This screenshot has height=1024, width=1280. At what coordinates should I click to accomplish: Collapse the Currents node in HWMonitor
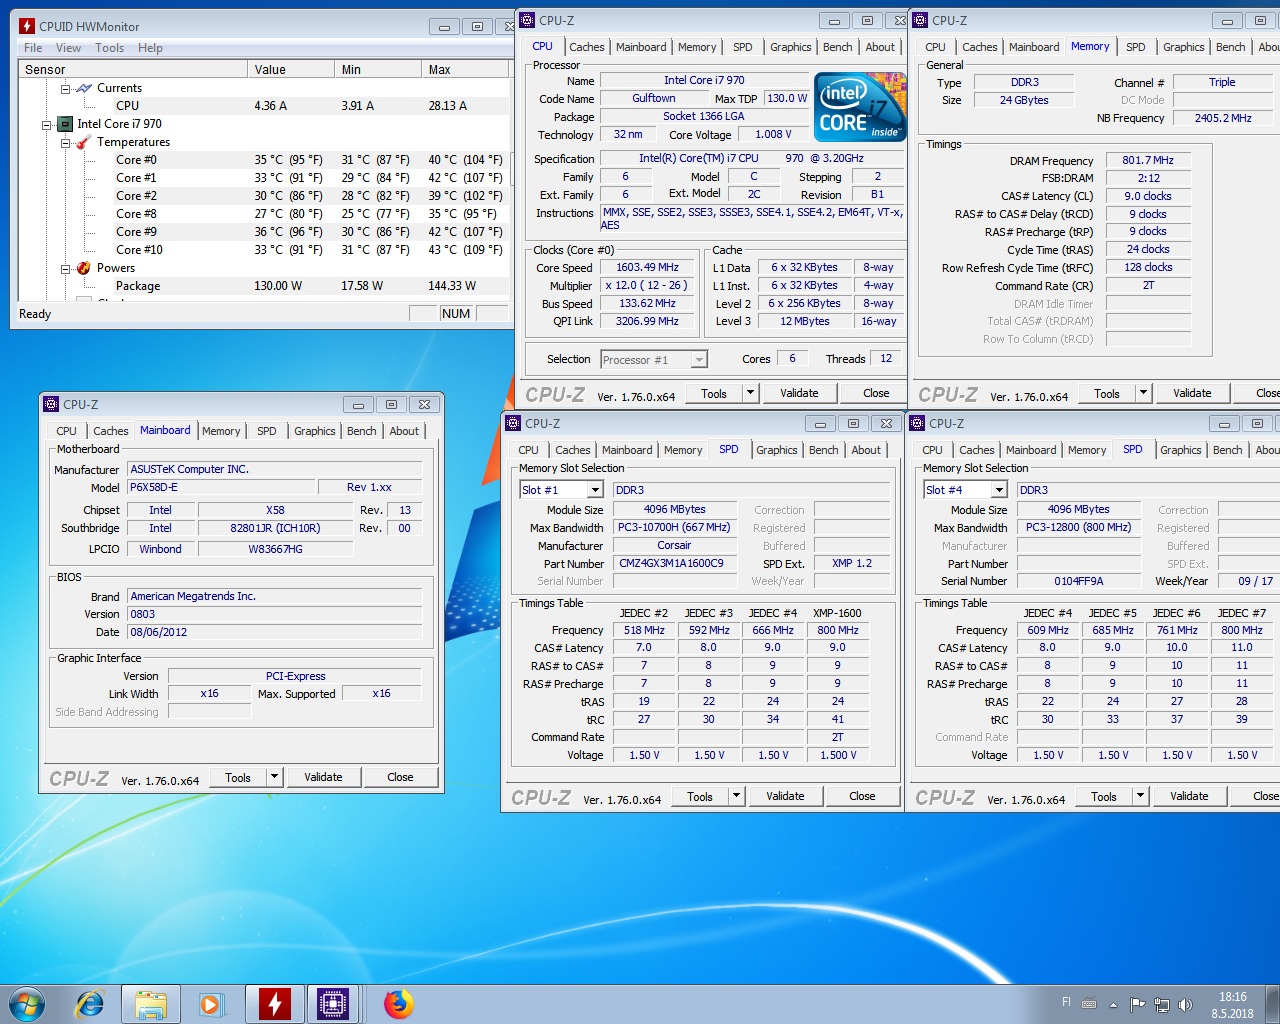[x=65, y=88]
